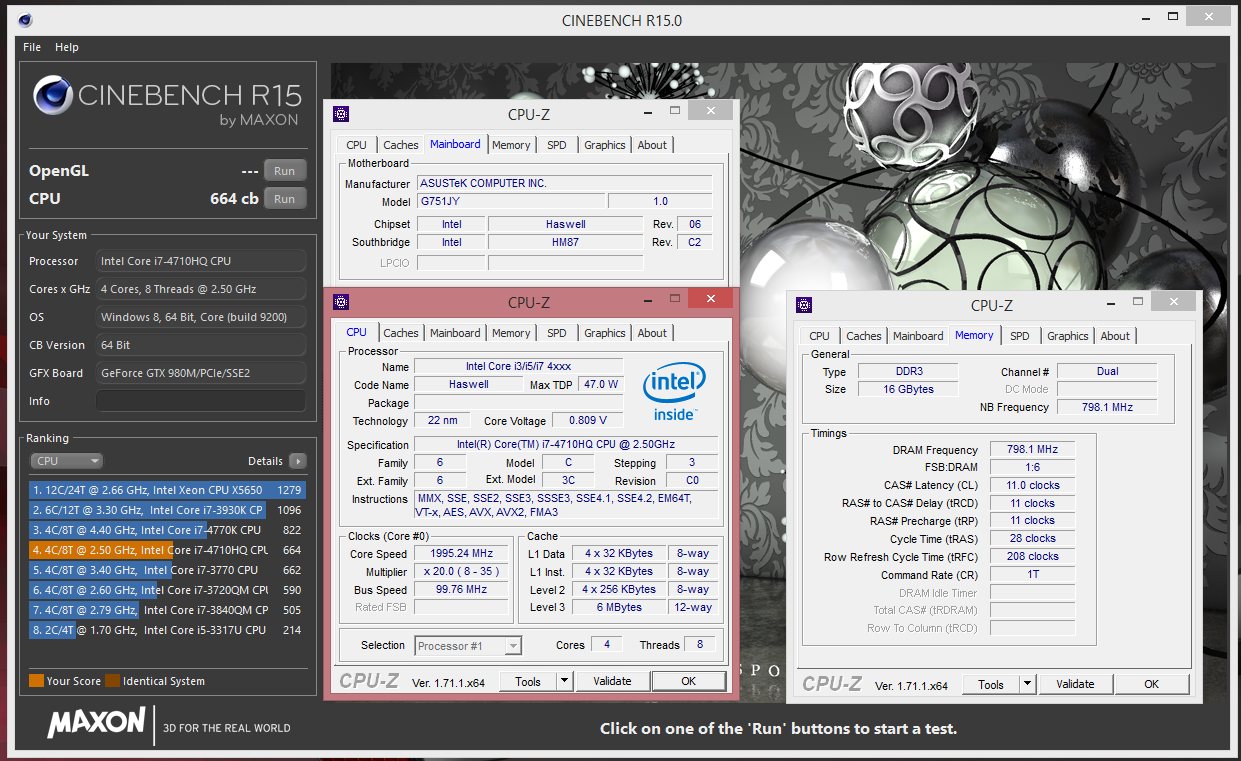Open CPU tab in CPU-Z Memory window

click(820, 336)
